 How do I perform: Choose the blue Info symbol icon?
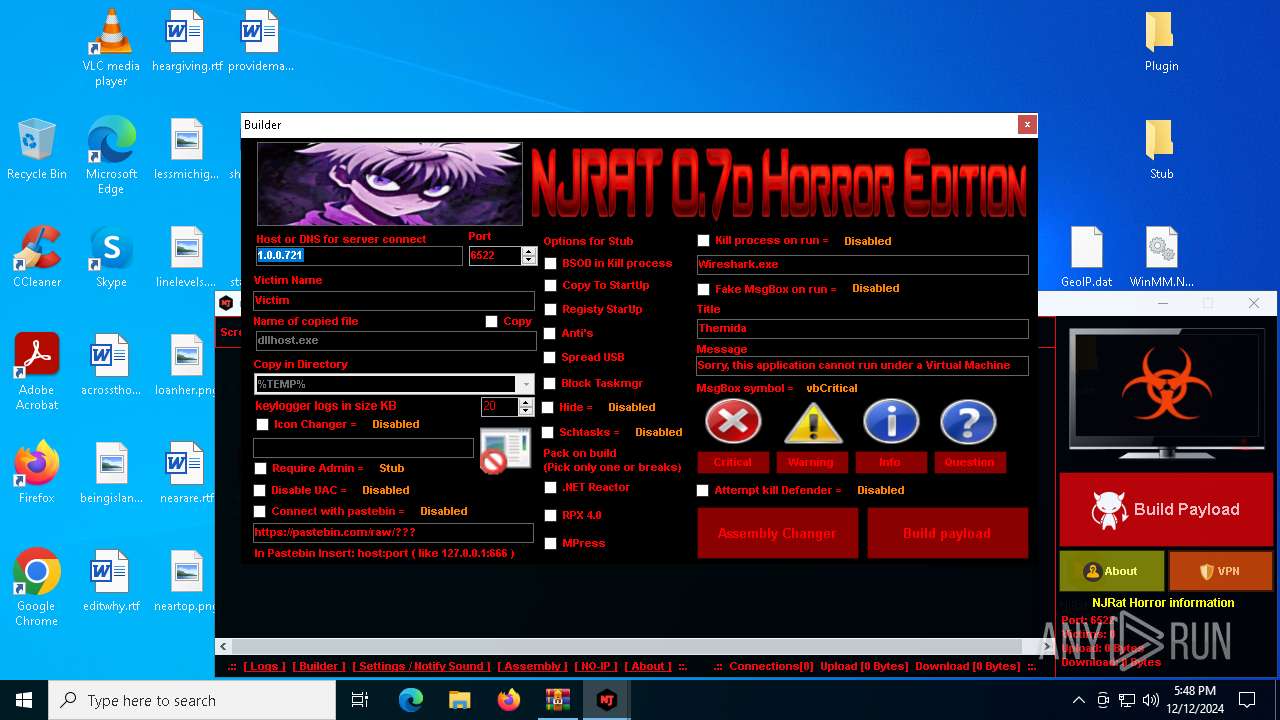click(890, 422)
